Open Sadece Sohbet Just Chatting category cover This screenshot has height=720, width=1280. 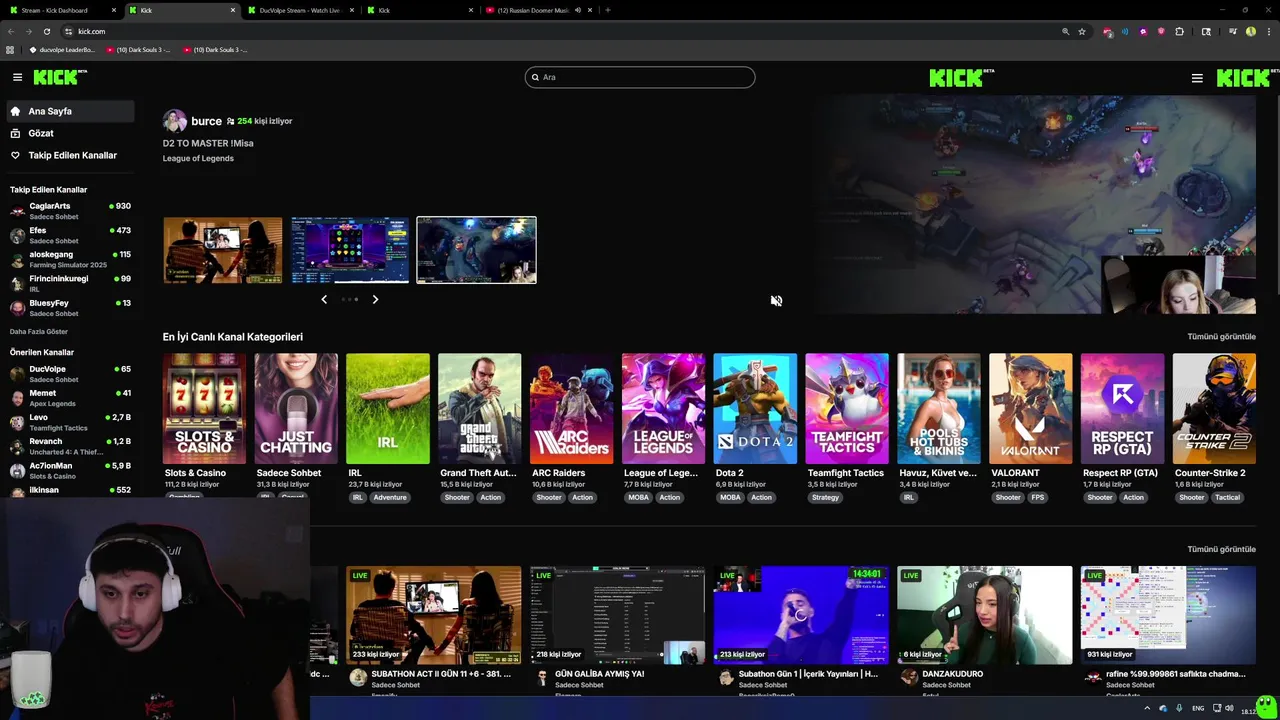296,408
